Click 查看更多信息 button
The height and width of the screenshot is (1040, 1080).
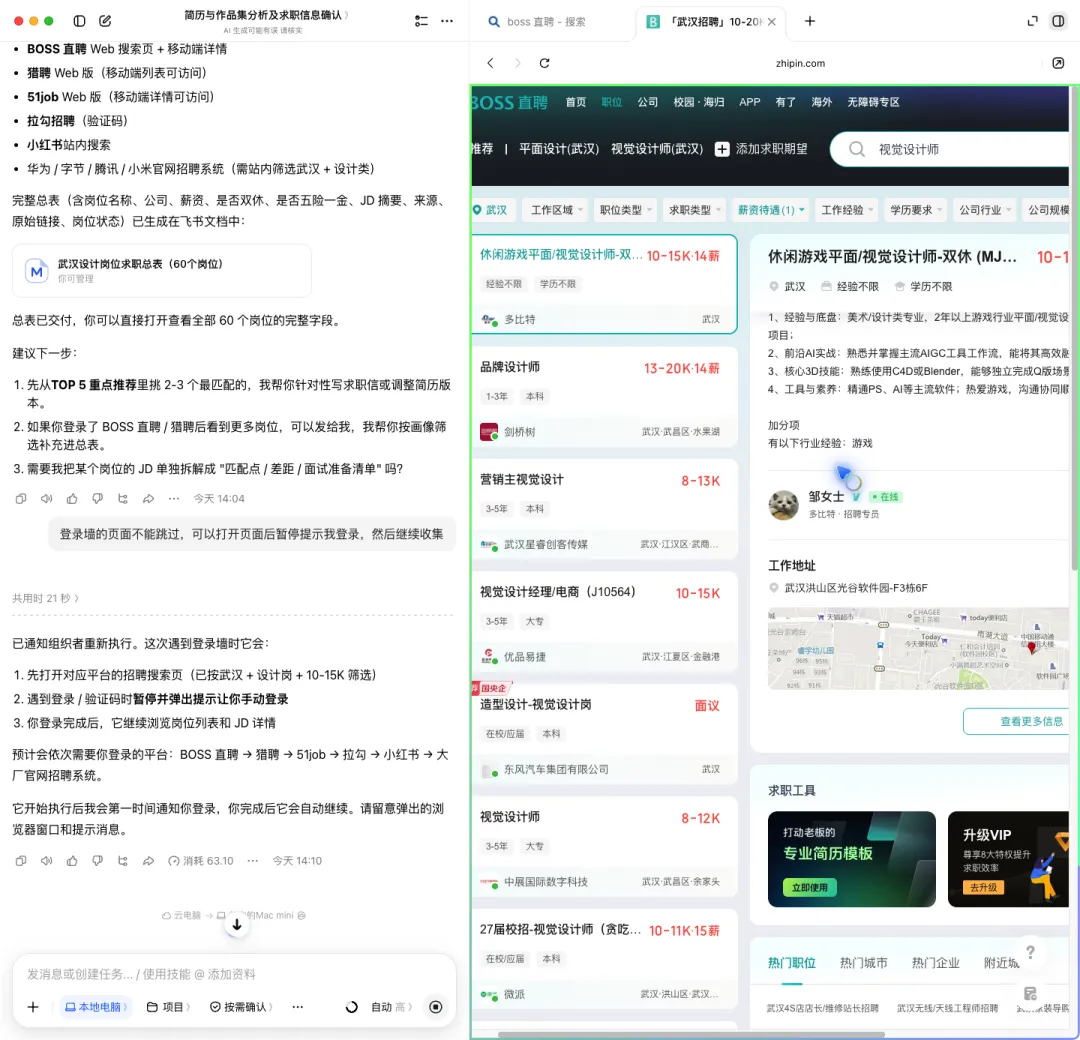[1017, 721]
